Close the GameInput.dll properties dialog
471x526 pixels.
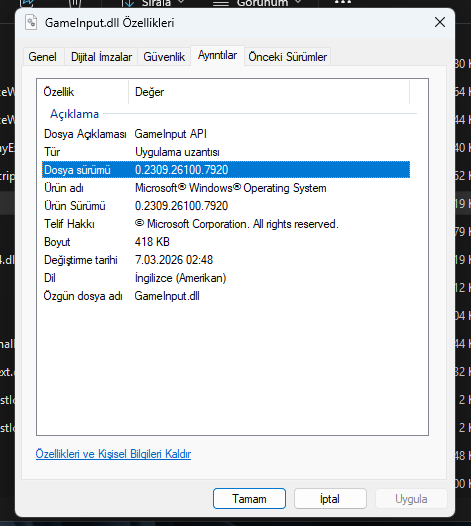coord(440,22)
